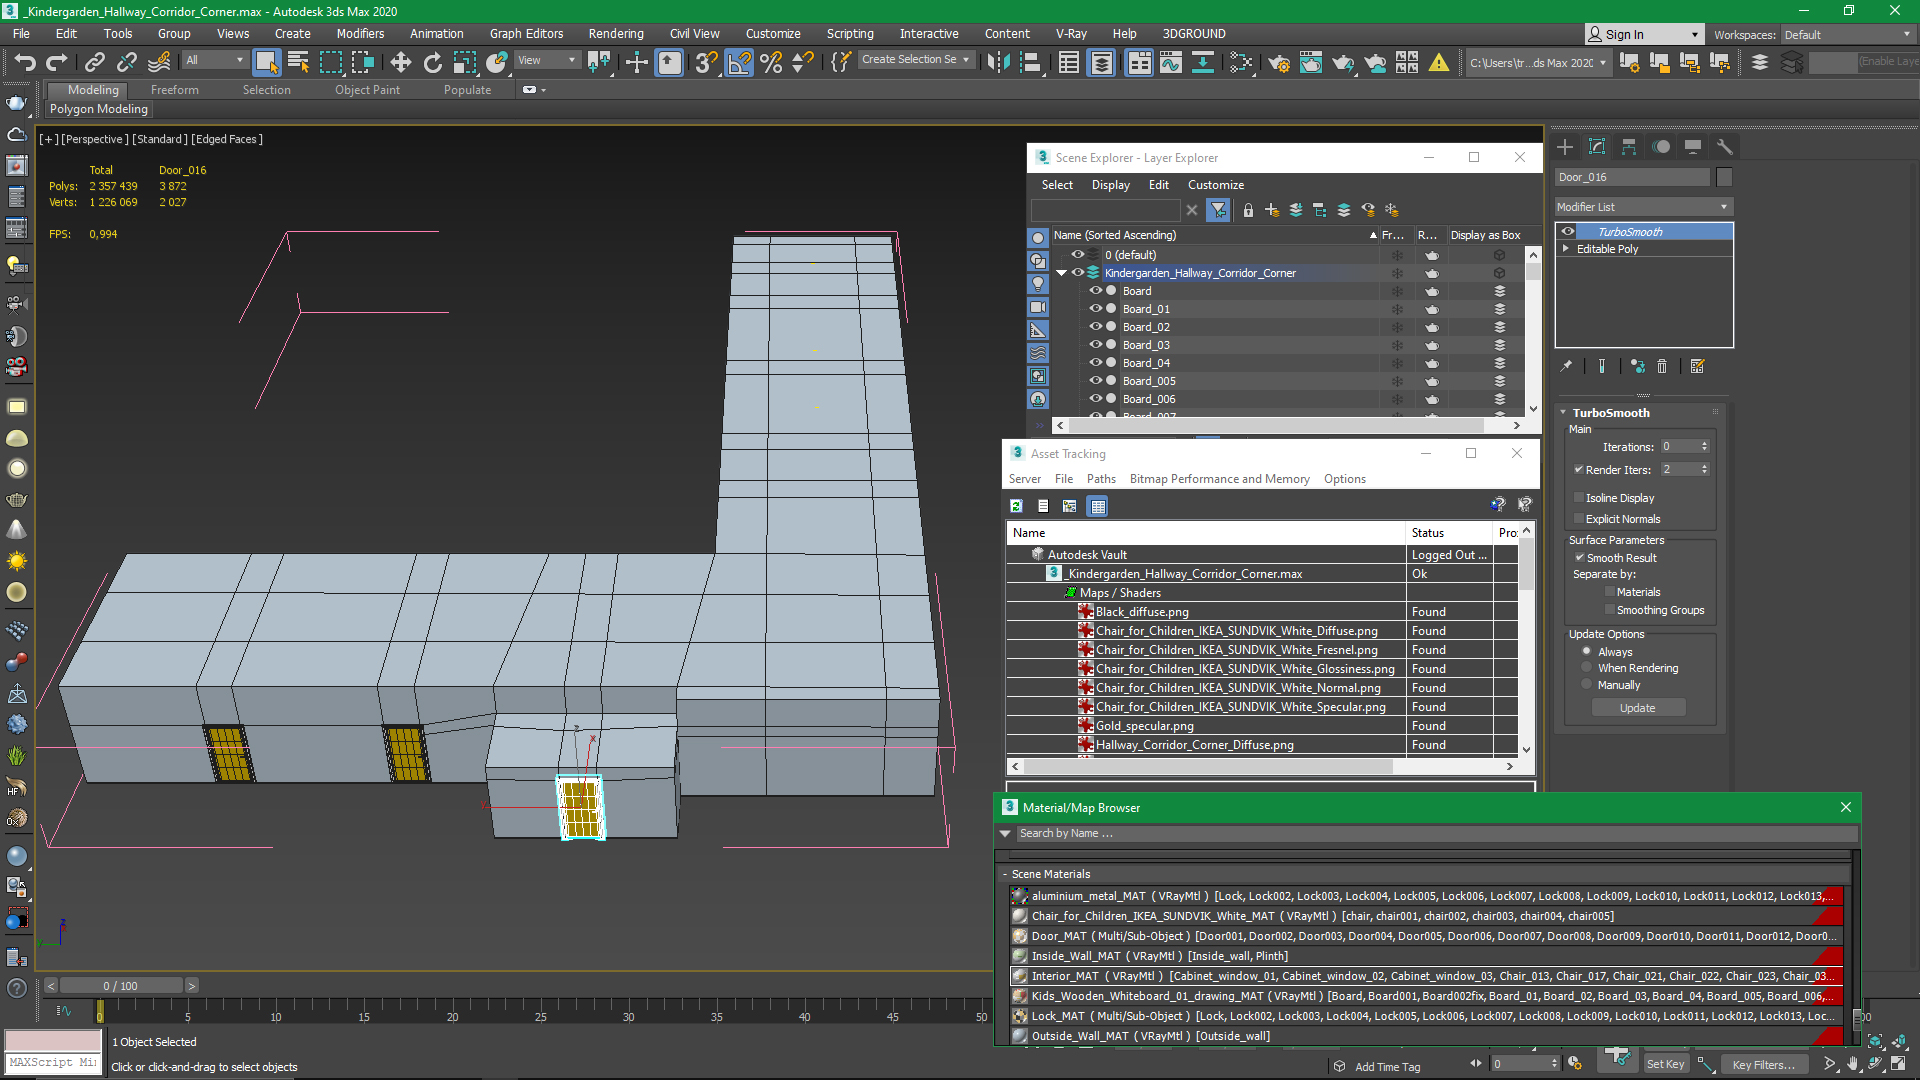Click Sign In button
Viewport: 1920px width, 1080px height.
pyautogui.click(x=1643, y=34)
